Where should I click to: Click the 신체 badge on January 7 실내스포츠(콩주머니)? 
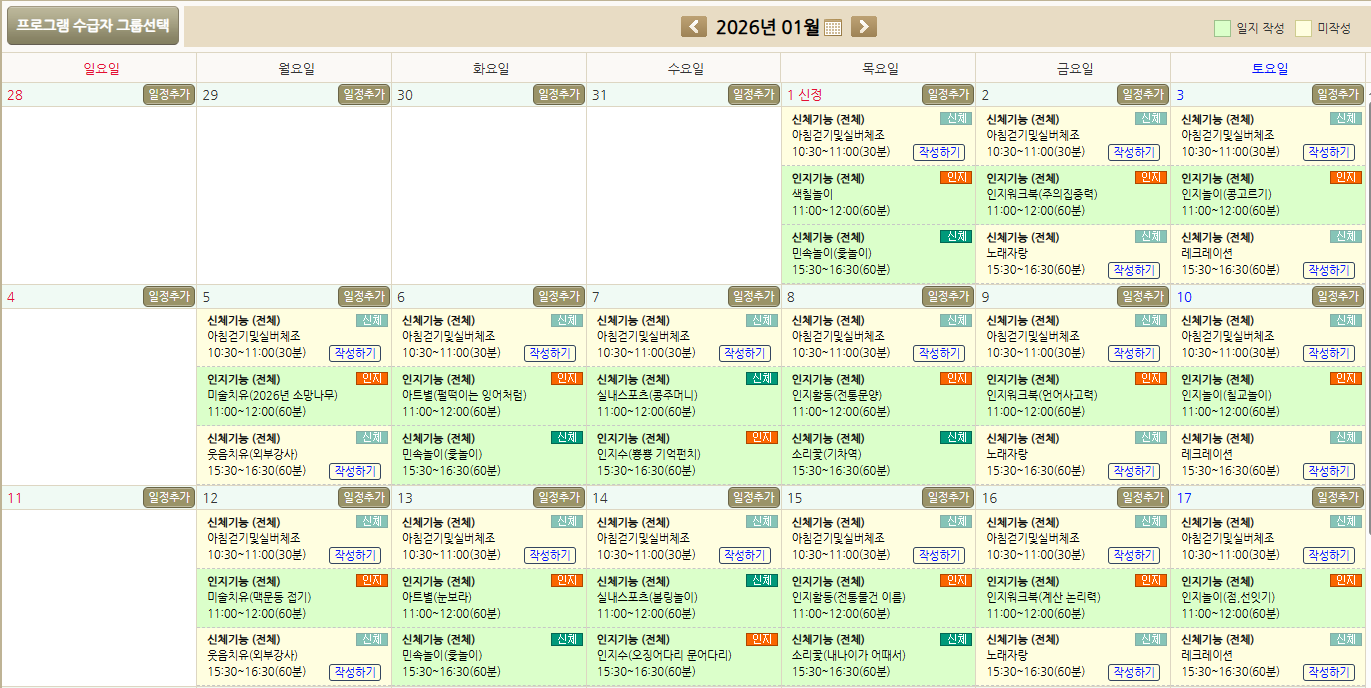pyautogui.click(x=761, y=379)
